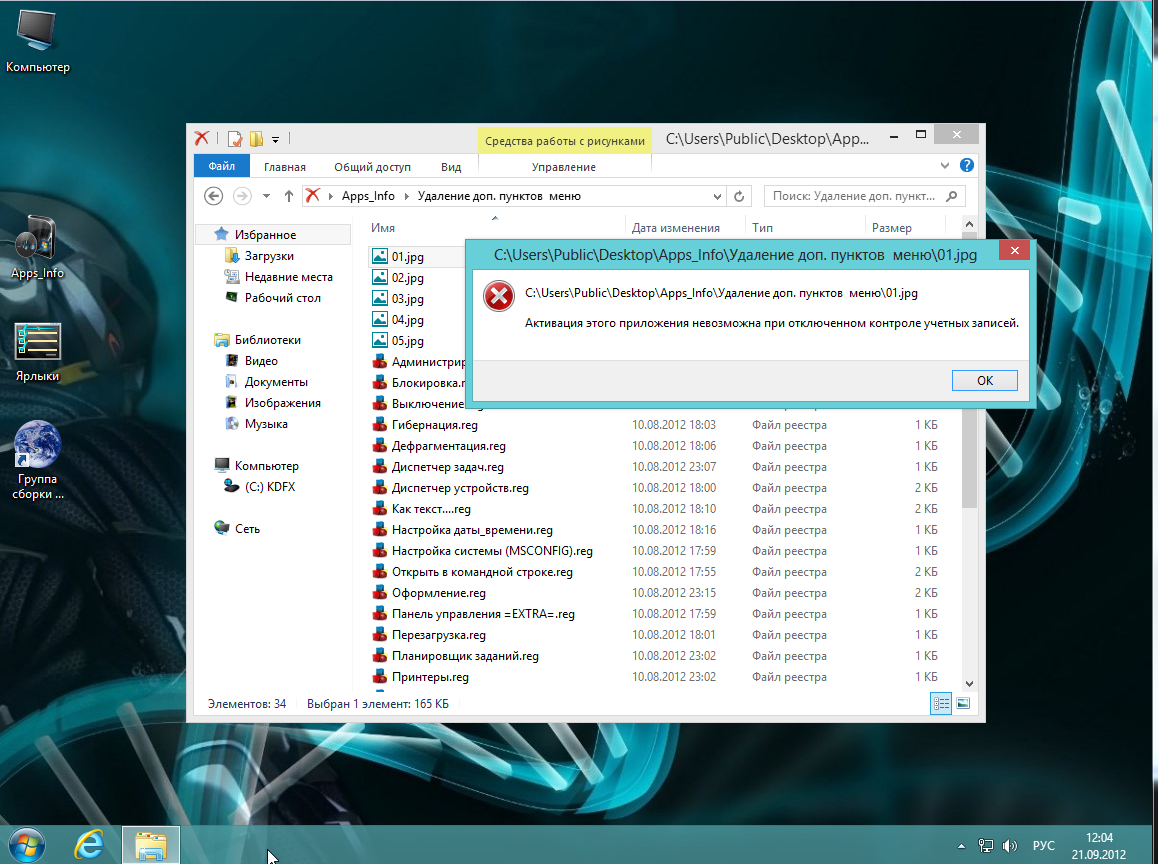The image size is (1158, 864).
Task: Click the search box for this folder
Action: [x=865, y=196]
